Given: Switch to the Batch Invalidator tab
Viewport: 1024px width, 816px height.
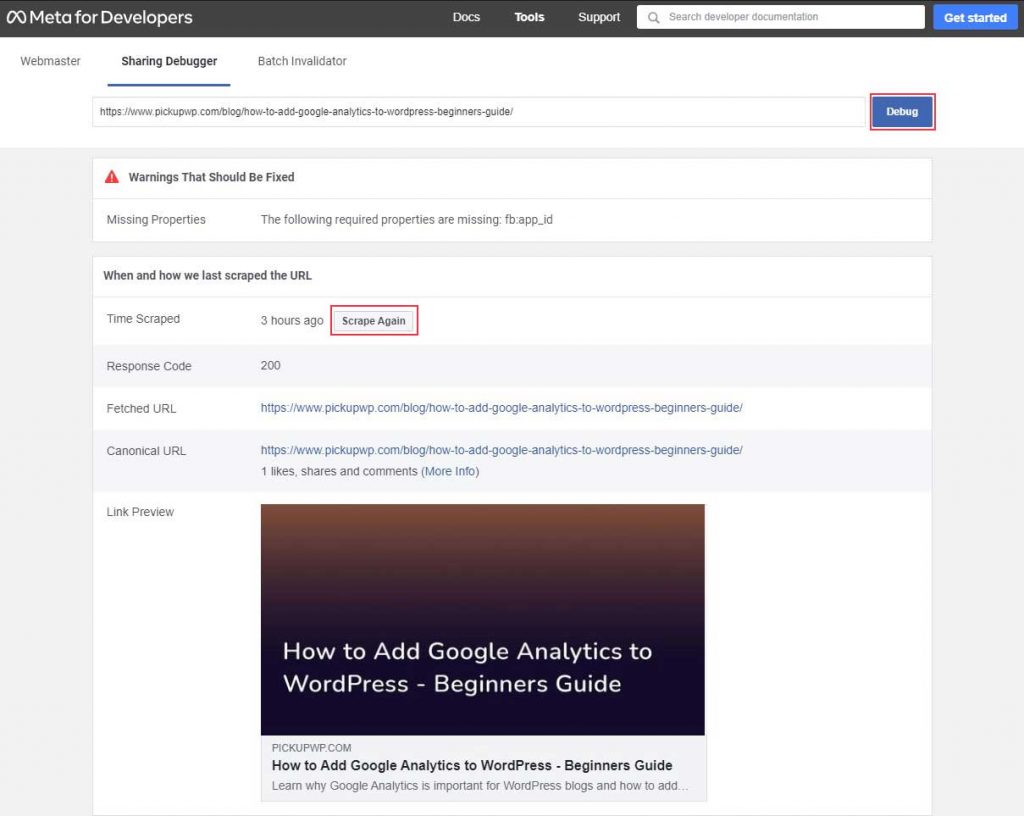Looking at the screenshot, I should coord(301,61).
